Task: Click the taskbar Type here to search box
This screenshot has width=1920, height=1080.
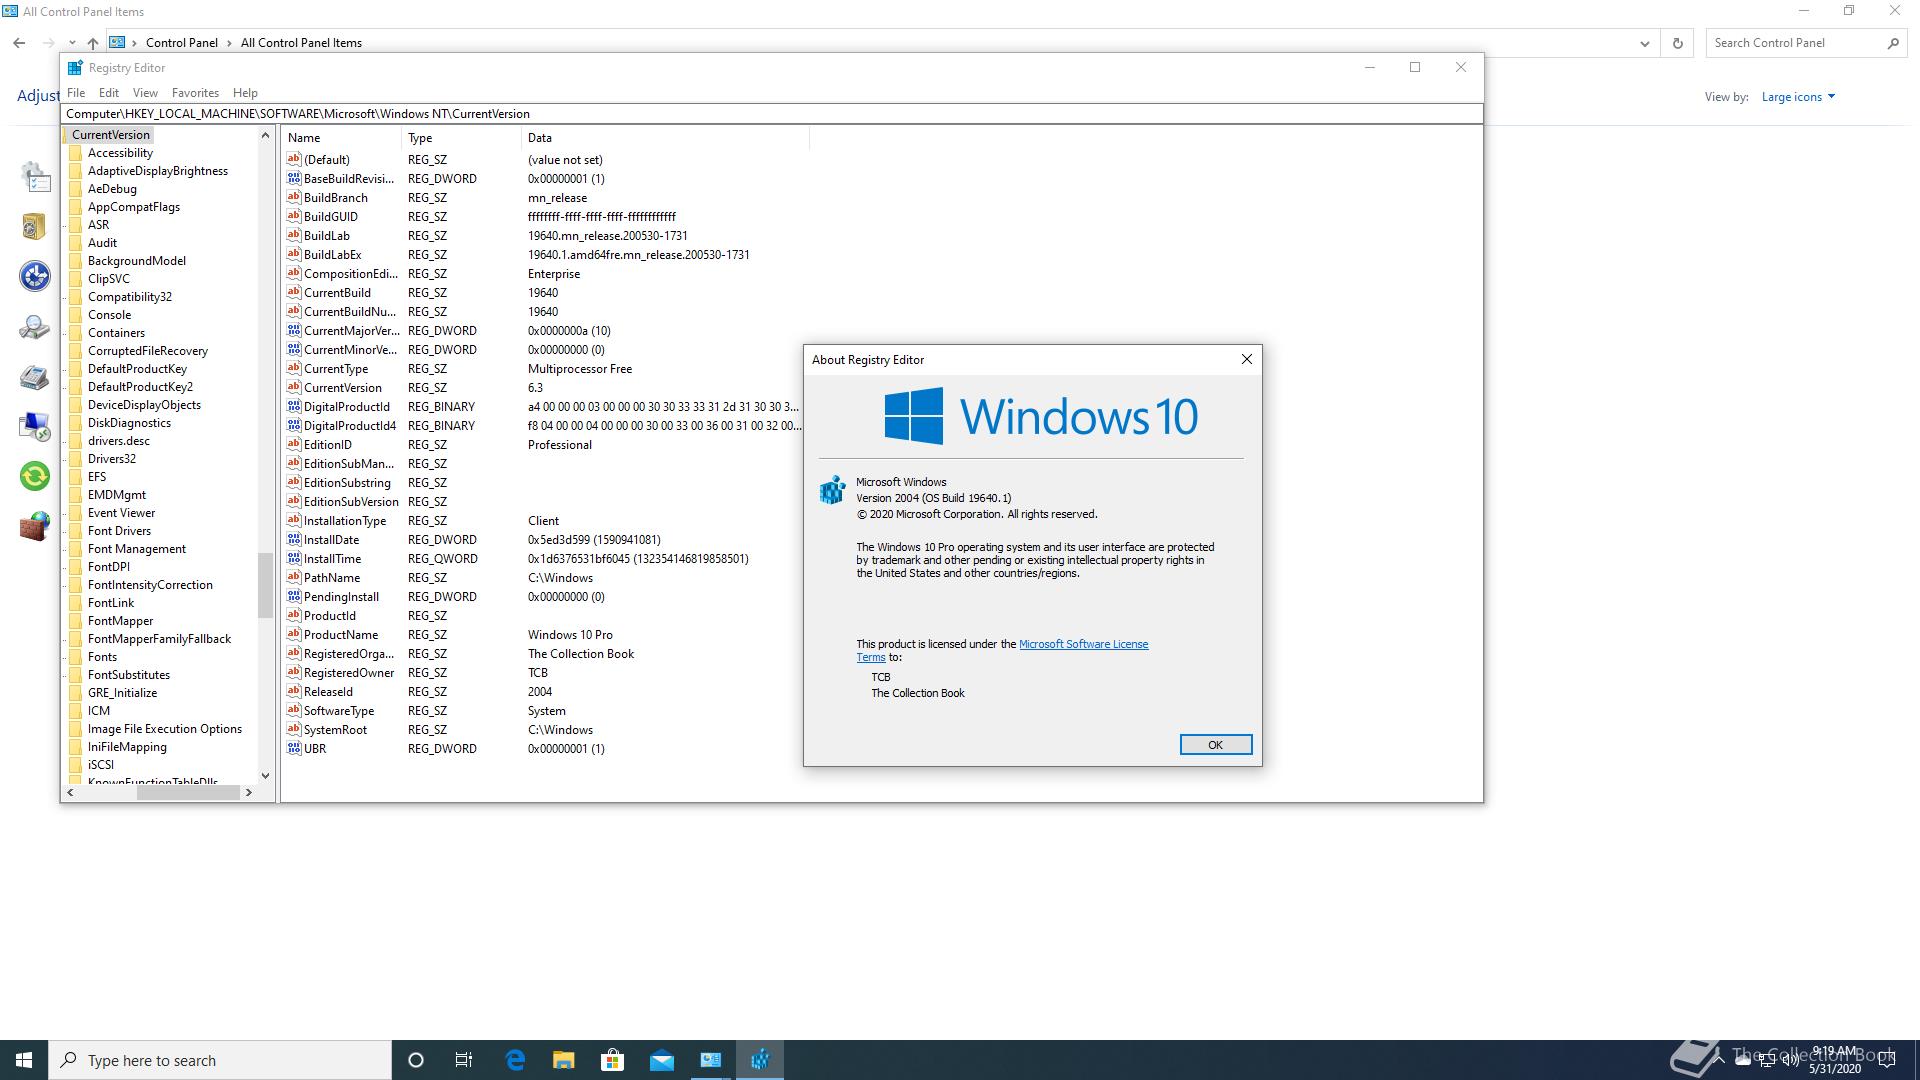Action: point(220,1060)
